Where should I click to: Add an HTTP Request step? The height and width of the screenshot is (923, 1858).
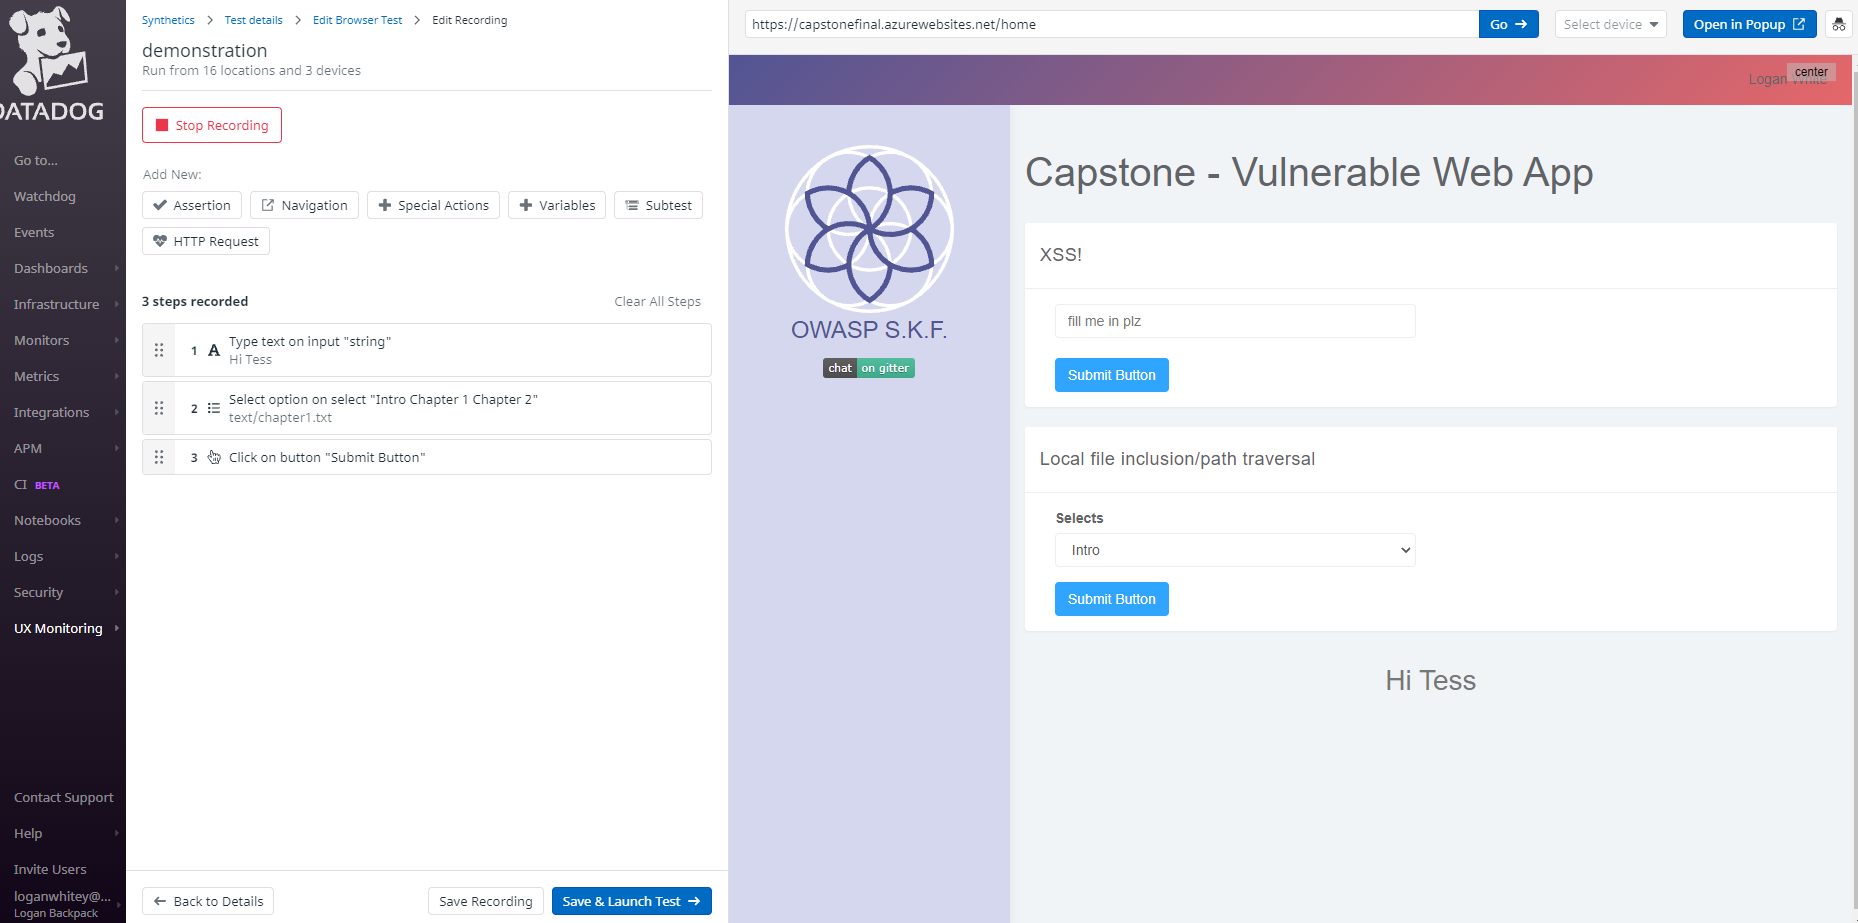click(206, 241)
